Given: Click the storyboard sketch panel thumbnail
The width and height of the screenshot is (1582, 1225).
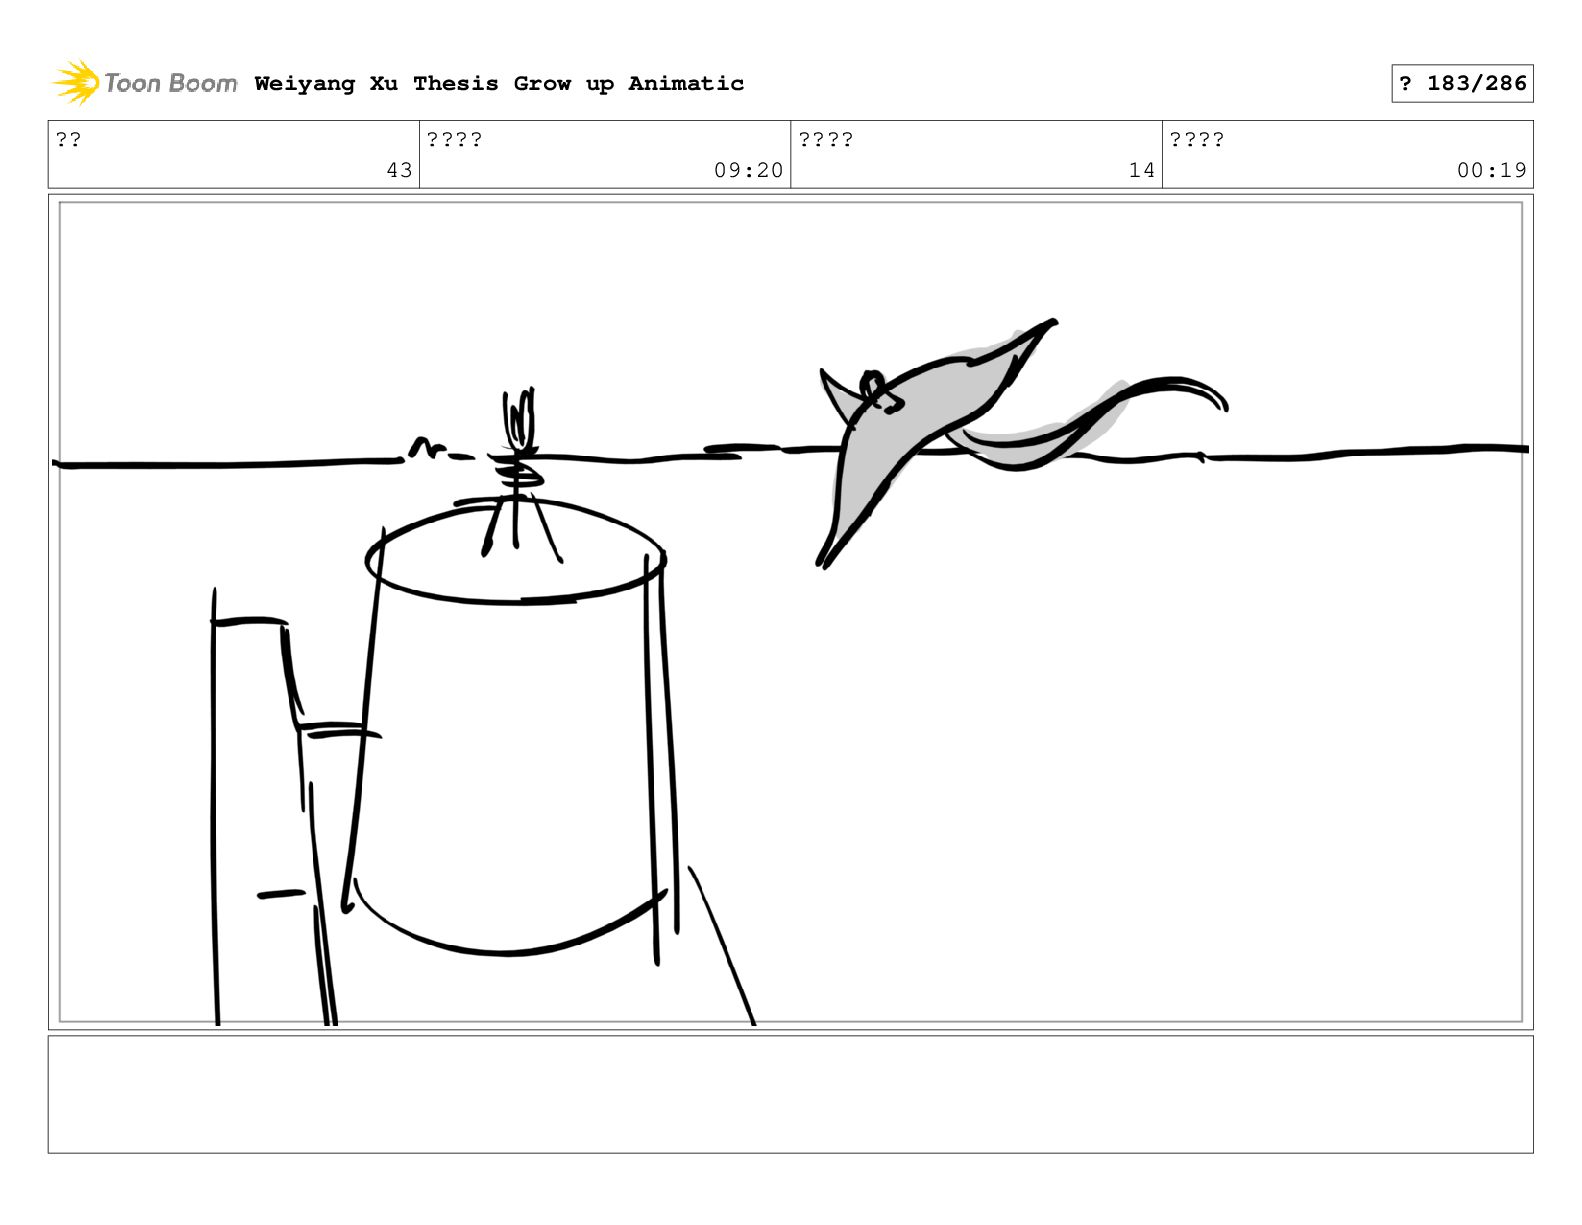Looking at the screenshot, I should coord(790,612).
